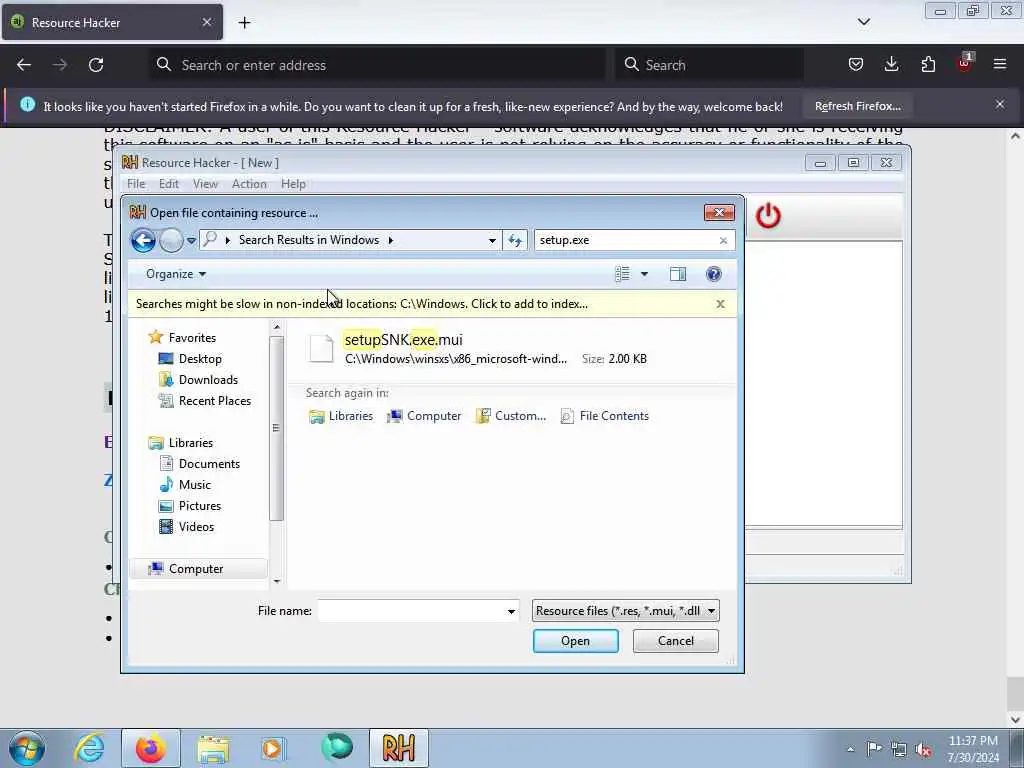Click the Firefox Search box
Image resolution: width=1024 pixels, height=768 pixels.
pyautogui.click(x=709, y=65)
